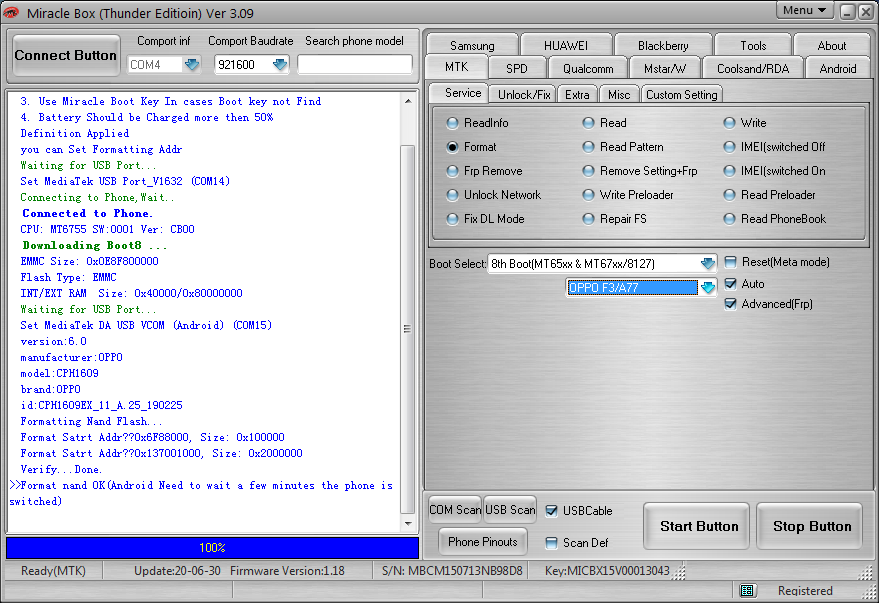The width and height of the screenshot is (879, 603).
Task: Toggle the Auto checkbox
Action: [x=730, y=284]
